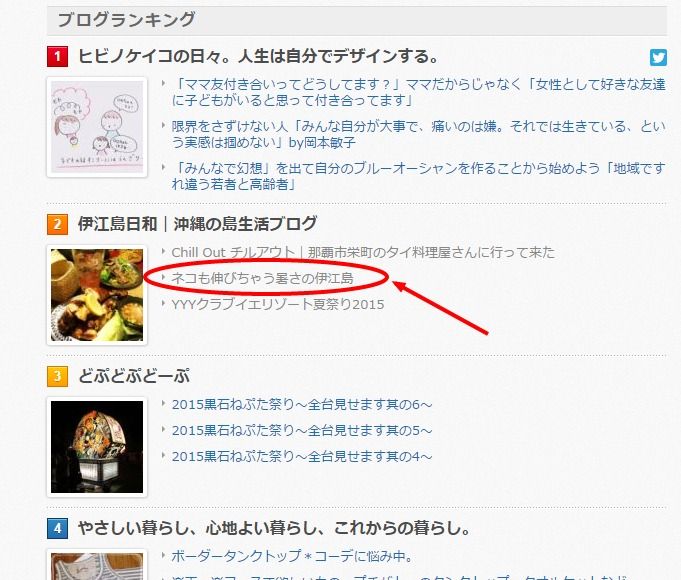The width and height of the screenshot is (681, 580).
Task: Open the ネコも伸びちゃう暑さの伊江島 article
Action: (262, 278)
